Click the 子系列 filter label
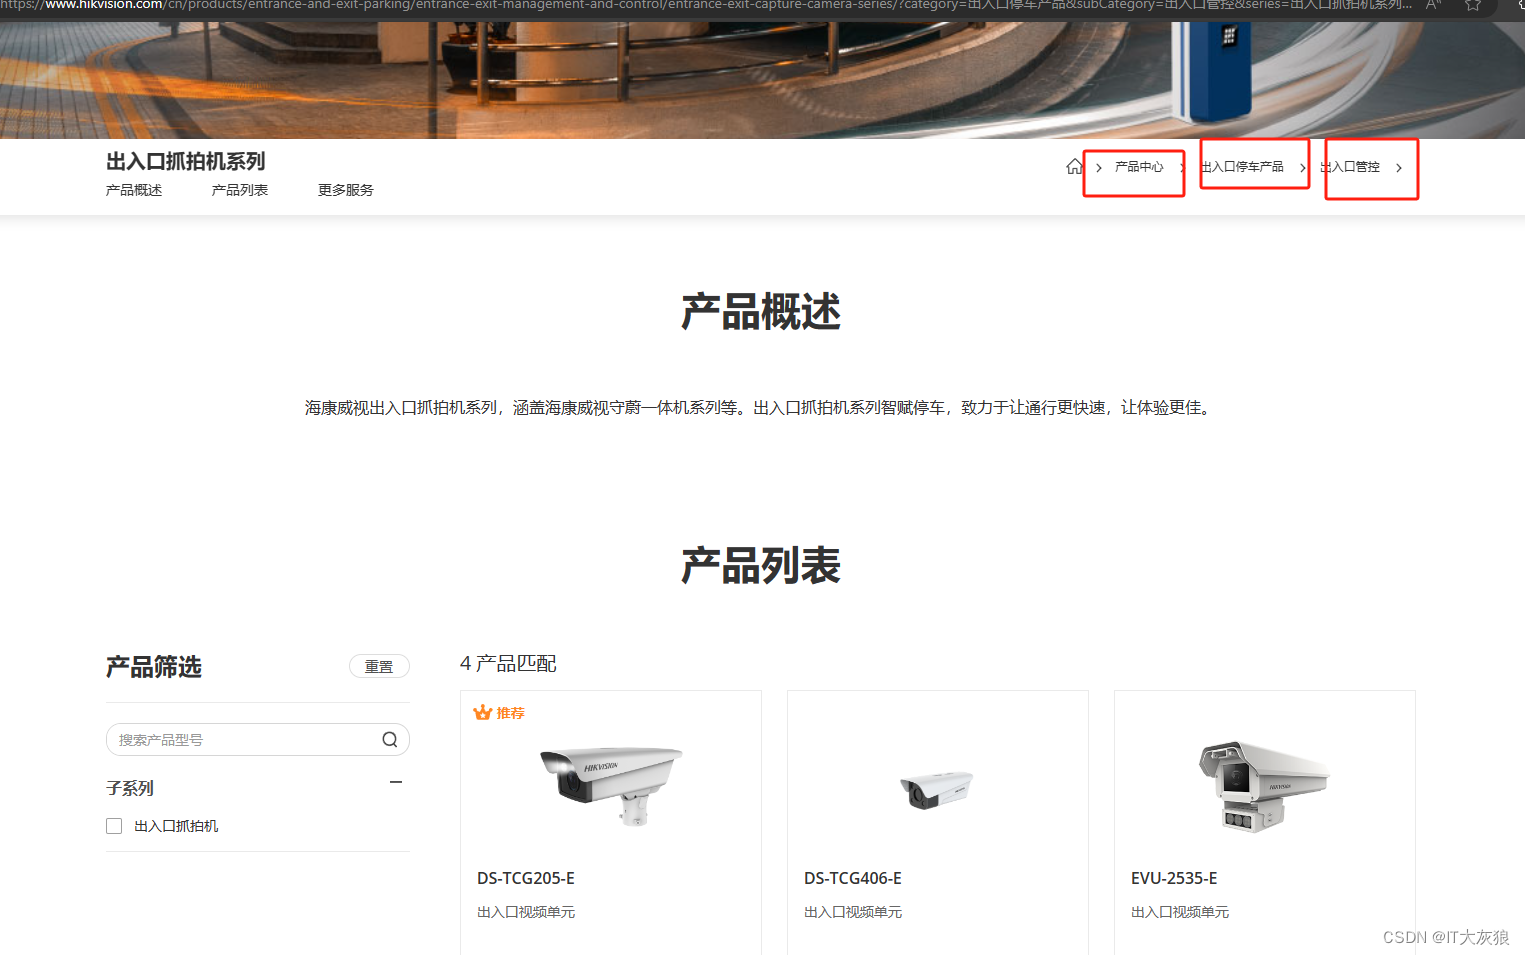The width and height of the screenshot is (1525, 955). click(130, 788)
